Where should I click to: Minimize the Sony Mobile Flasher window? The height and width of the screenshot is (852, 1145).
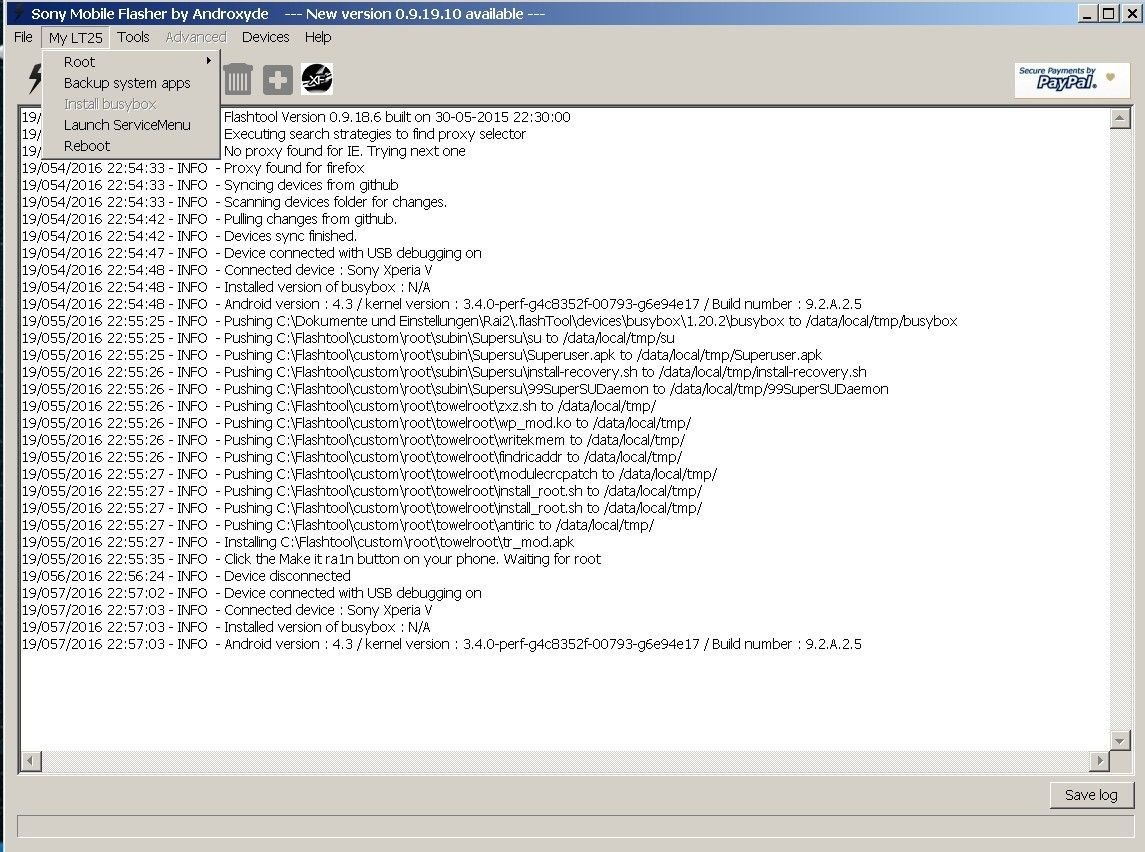click(1087, 13)
